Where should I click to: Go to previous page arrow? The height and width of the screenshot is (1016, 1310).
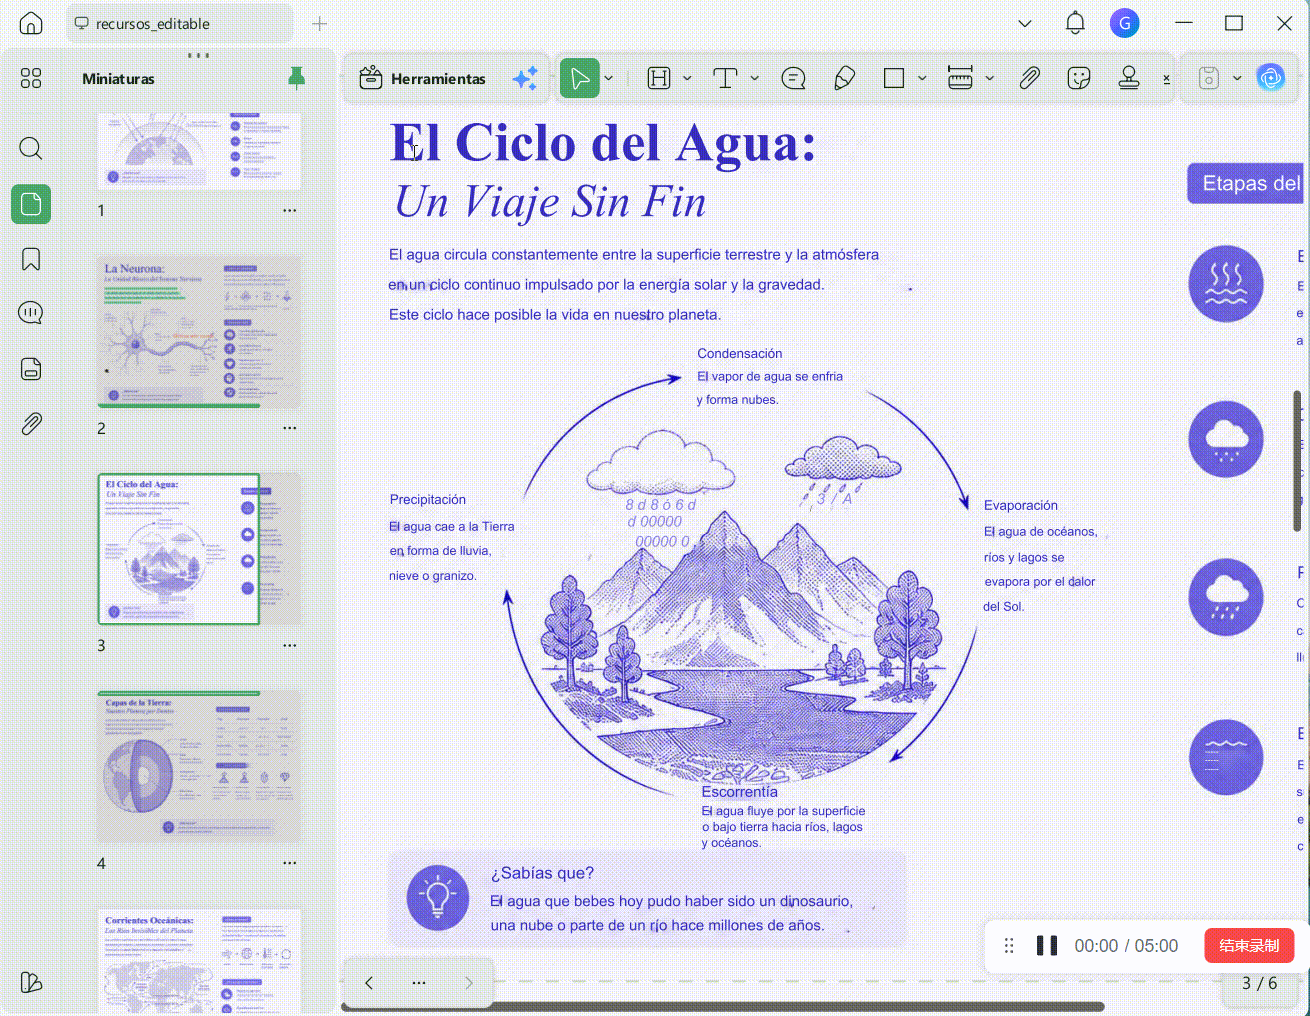pos(369,983)
